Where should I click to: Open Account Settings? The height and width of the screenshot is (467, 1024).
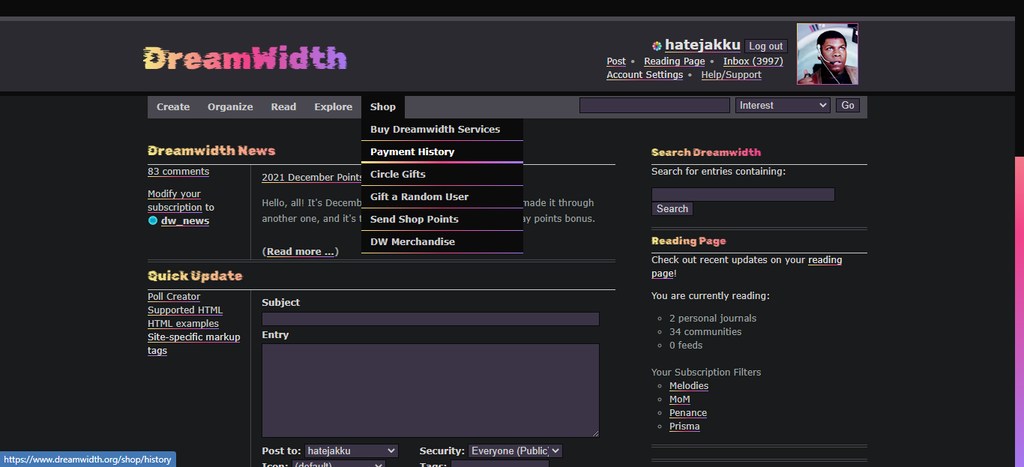[645, 75]
